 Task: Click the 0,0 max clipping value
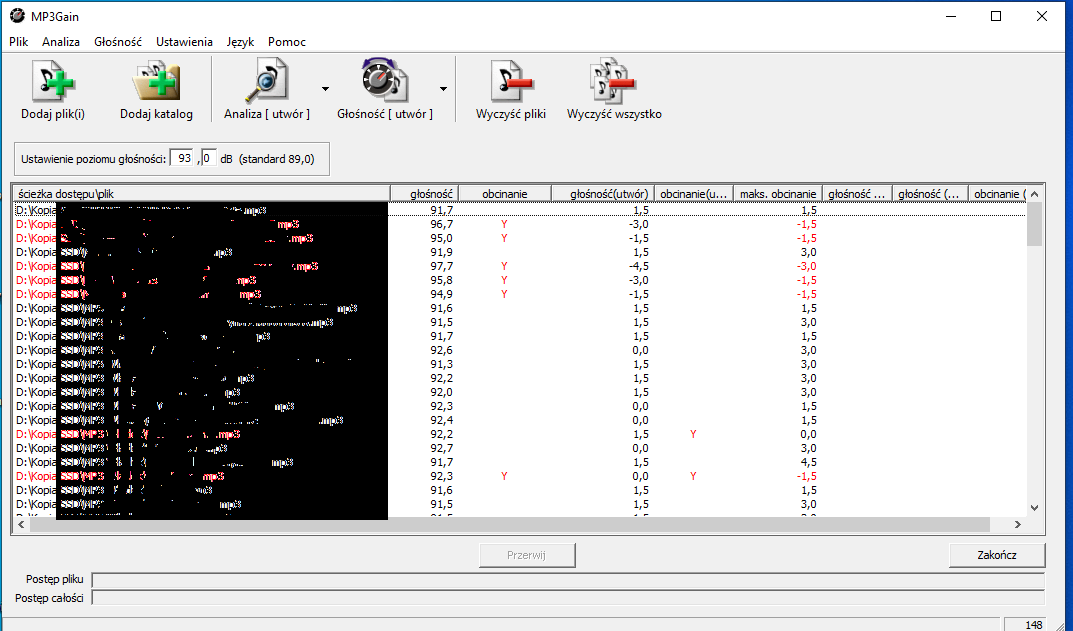pyautogui.click(x=808, y=435)
